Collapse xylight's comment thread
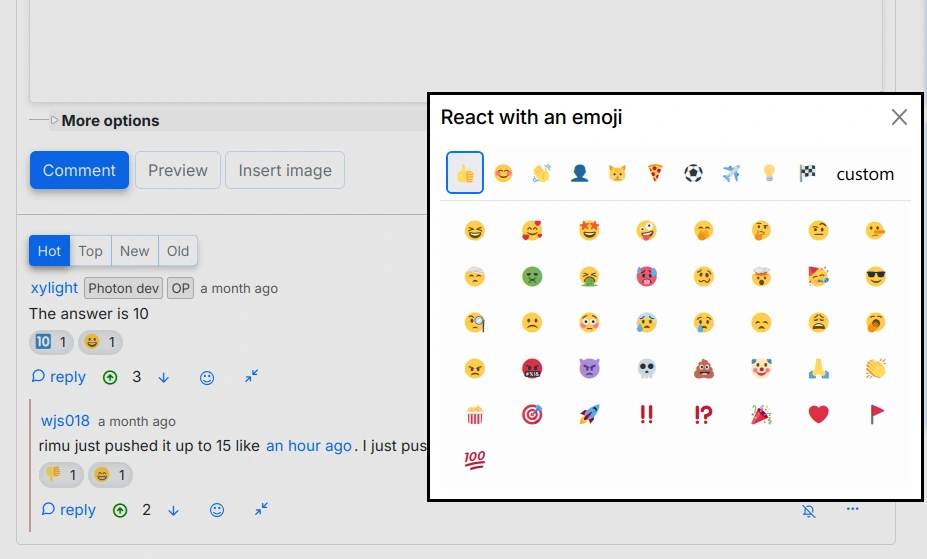The width and height of the screenshot is (927, 559). (x=252, y=377)
